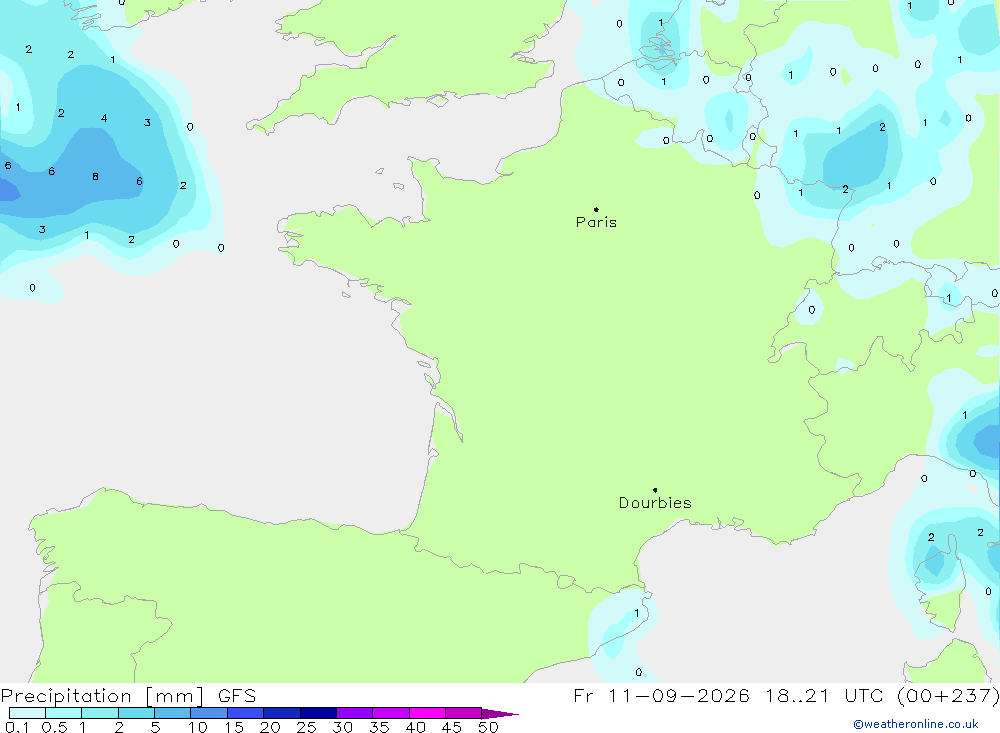Image resolution: width=1000 pixels, height=733 pixels.
Task: Click the Corsica precipitation 2 mm value
Action: tap(931, 537)
